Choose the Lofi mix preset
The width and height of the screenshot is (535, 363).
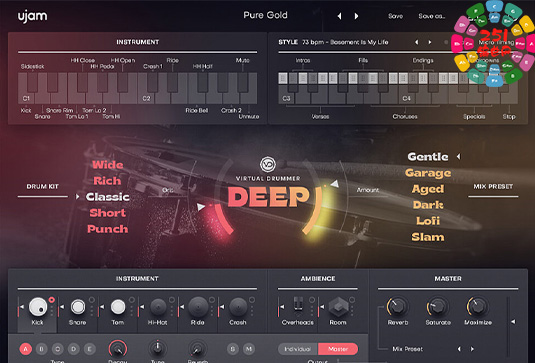tap(428, 221)
